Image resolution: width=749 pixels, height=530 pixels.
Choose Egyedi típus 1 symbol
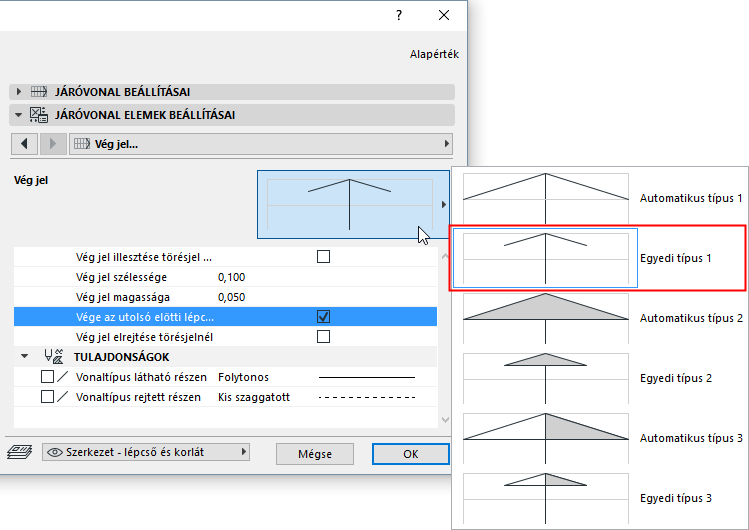point(597,258)
